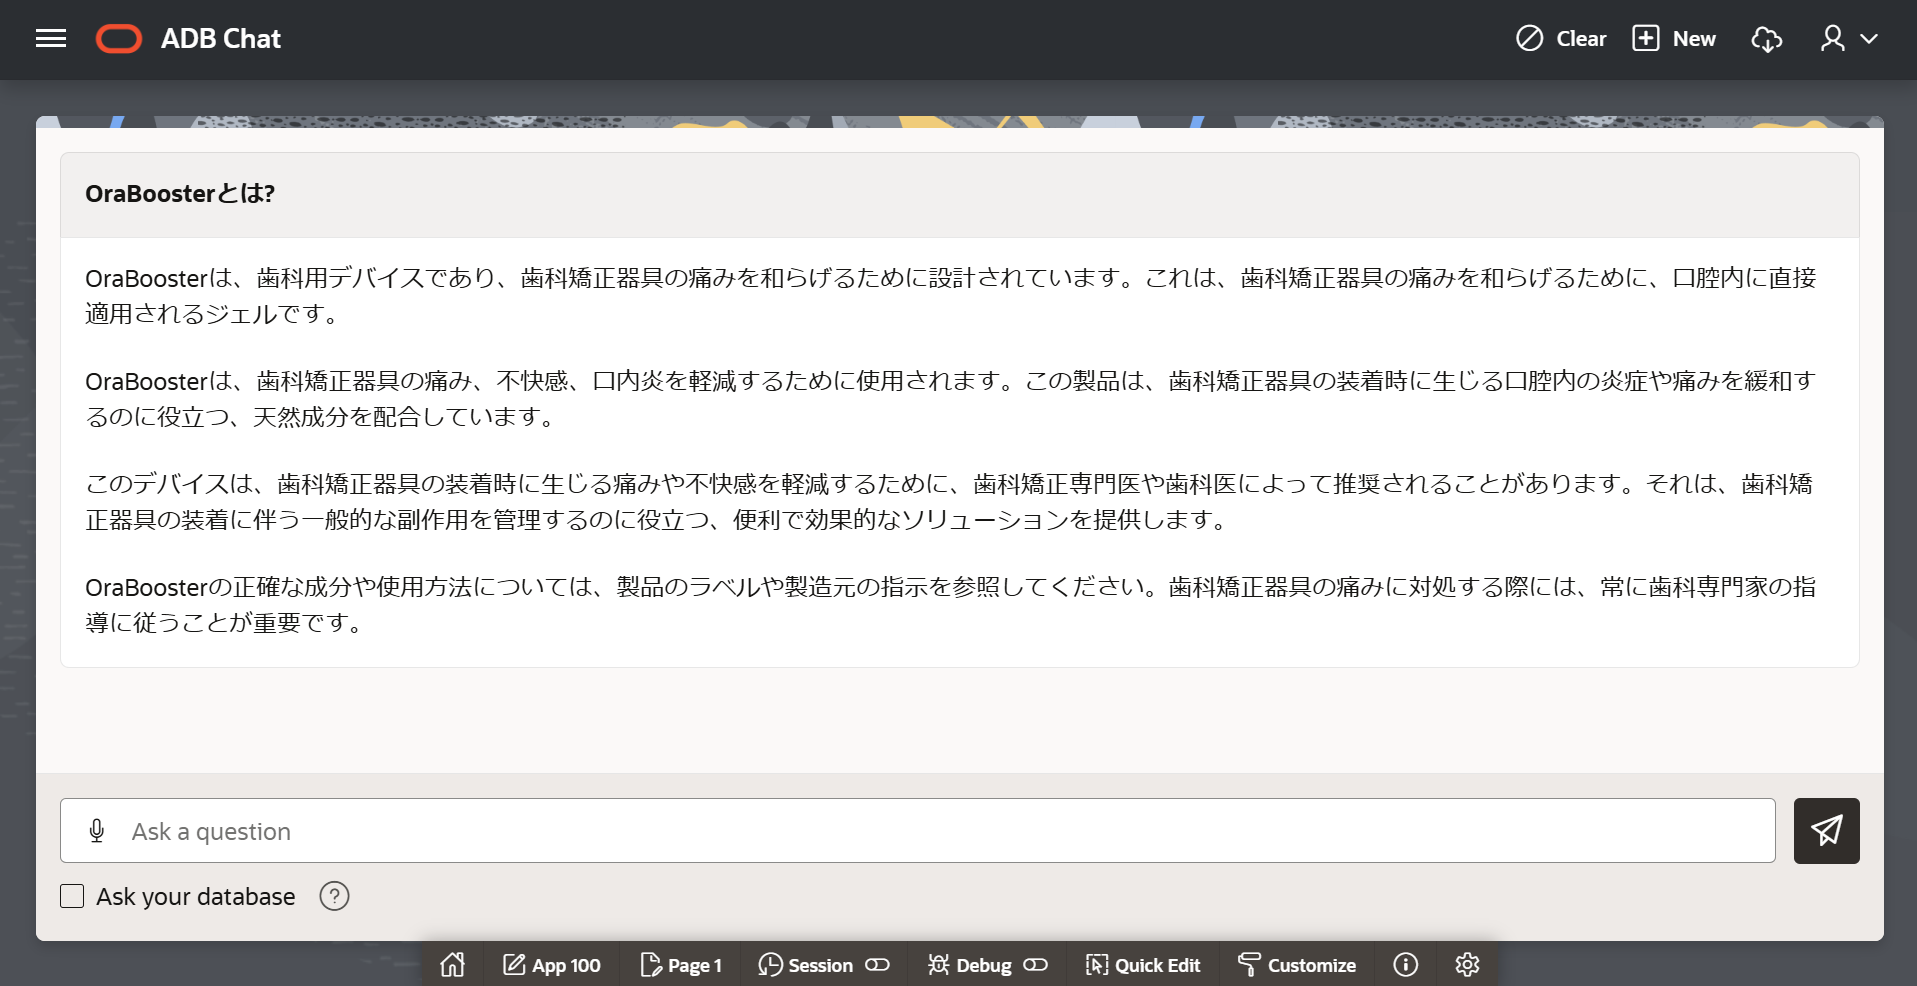Activate the microphone voice input
Viewport: 1917px width, 986px height.
(x=97, y=831)
